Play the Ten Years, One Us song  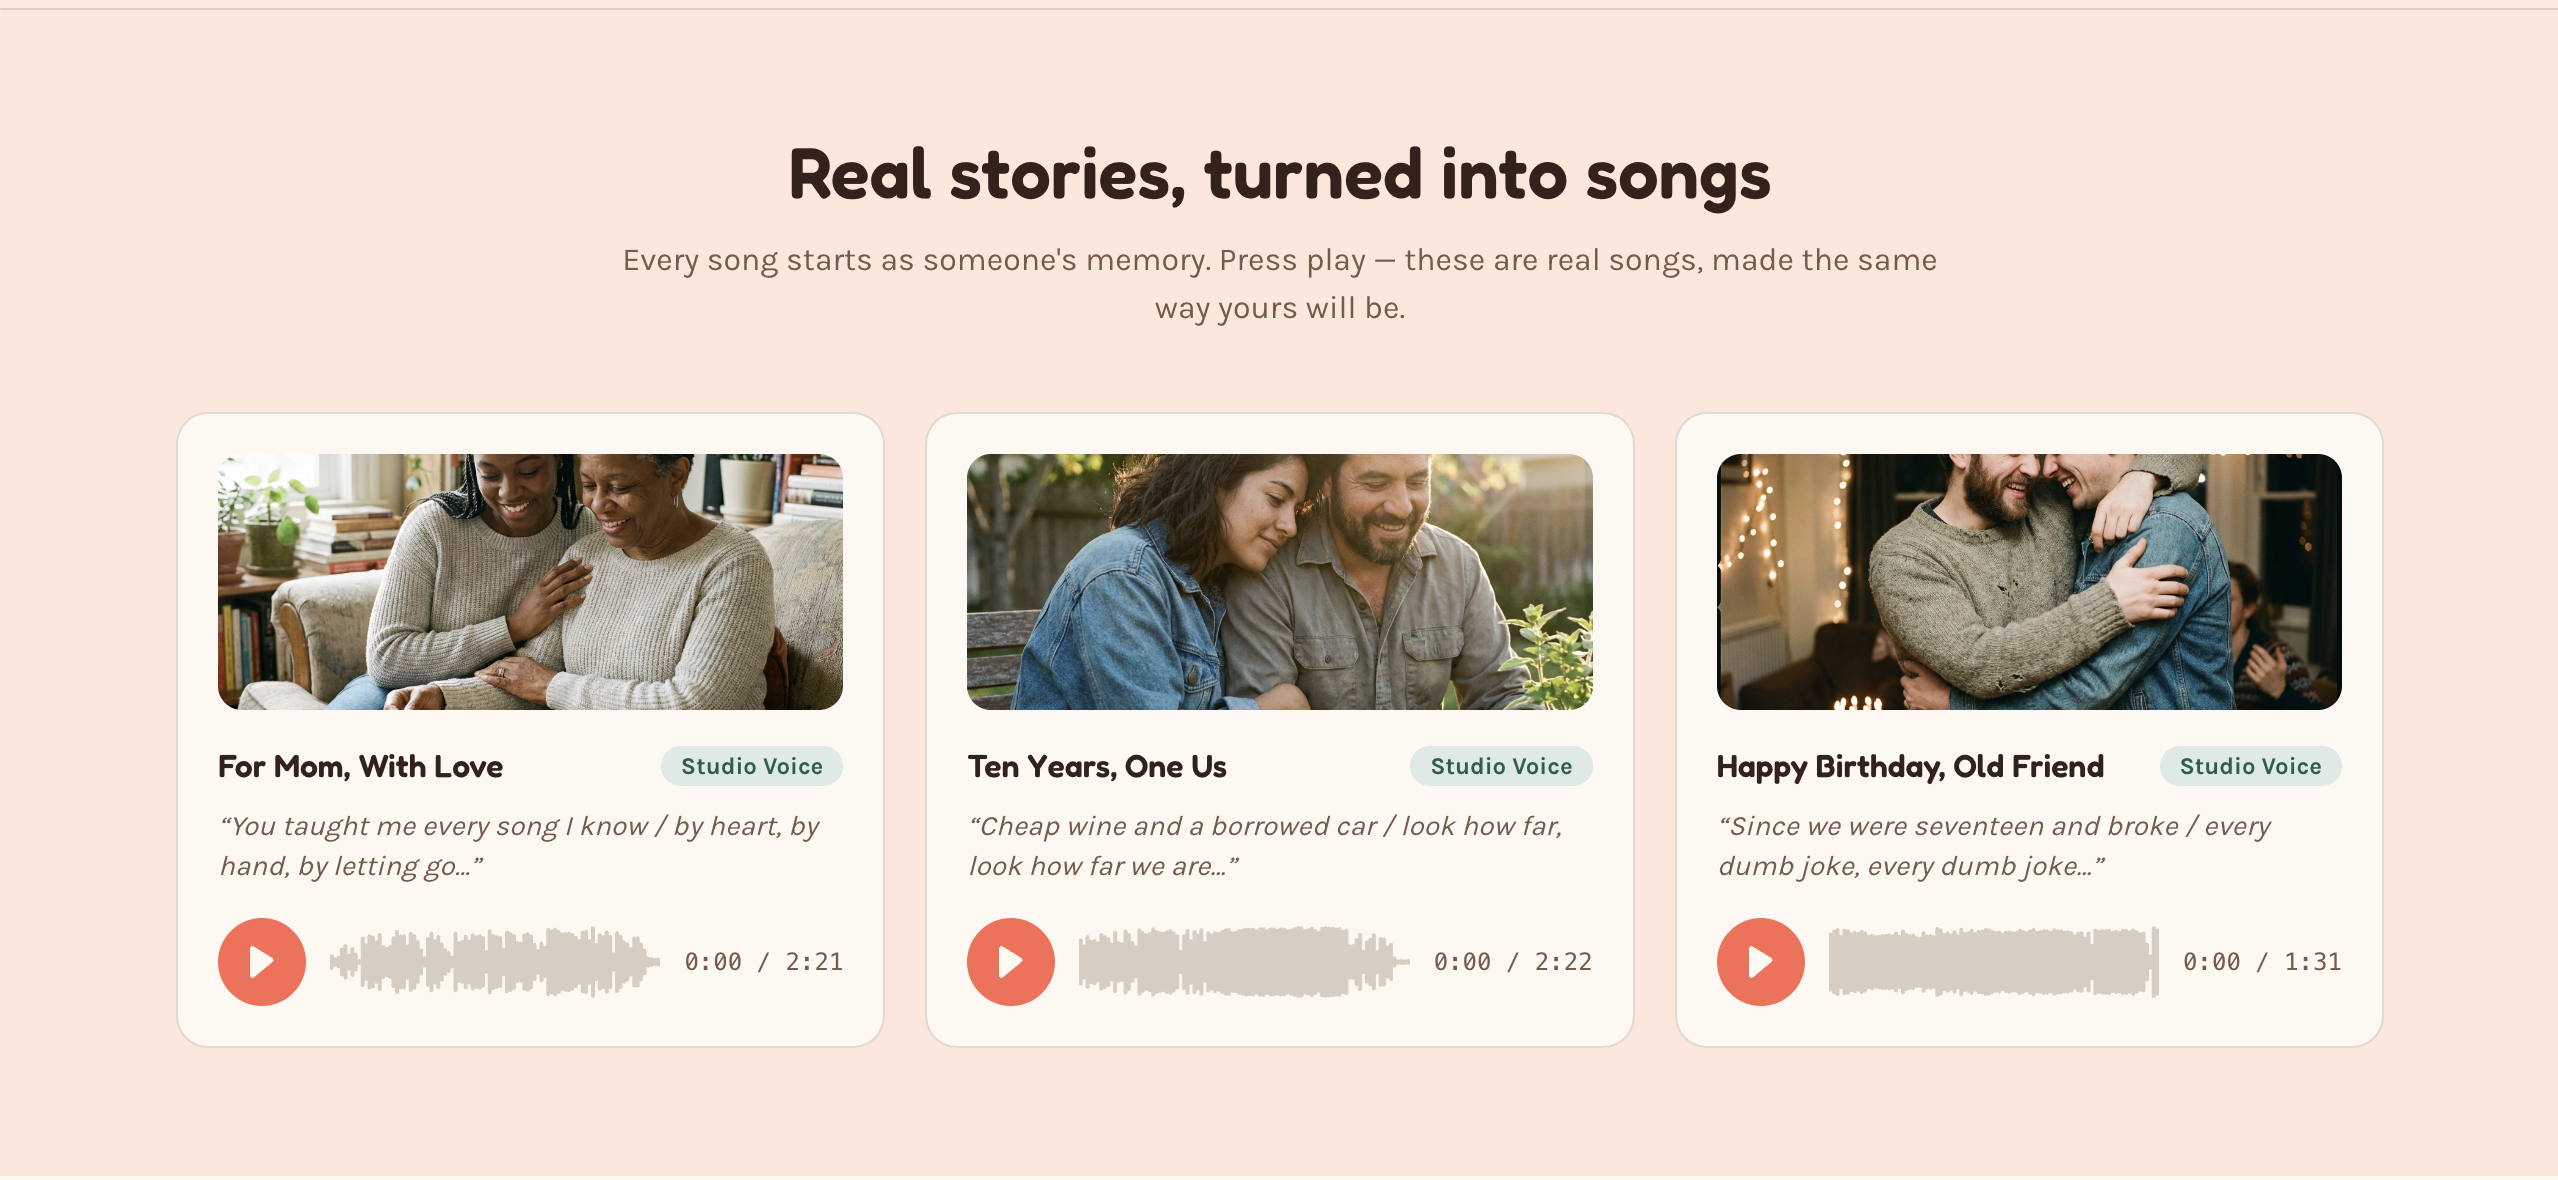[x=1010, y=961]
